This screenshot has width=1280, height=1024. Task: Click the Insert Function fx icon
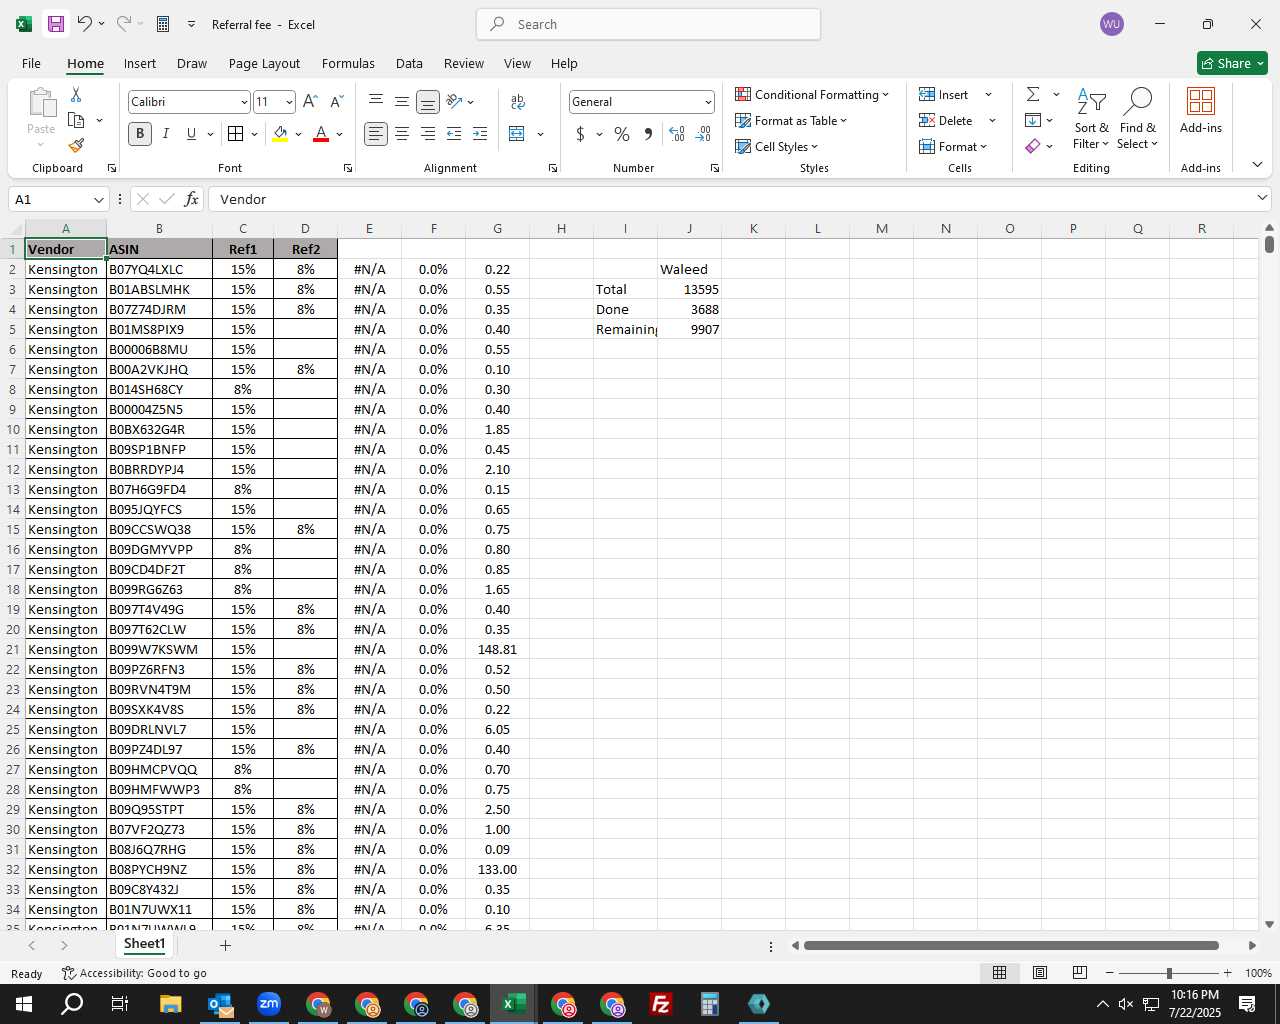tap(192, 199)
